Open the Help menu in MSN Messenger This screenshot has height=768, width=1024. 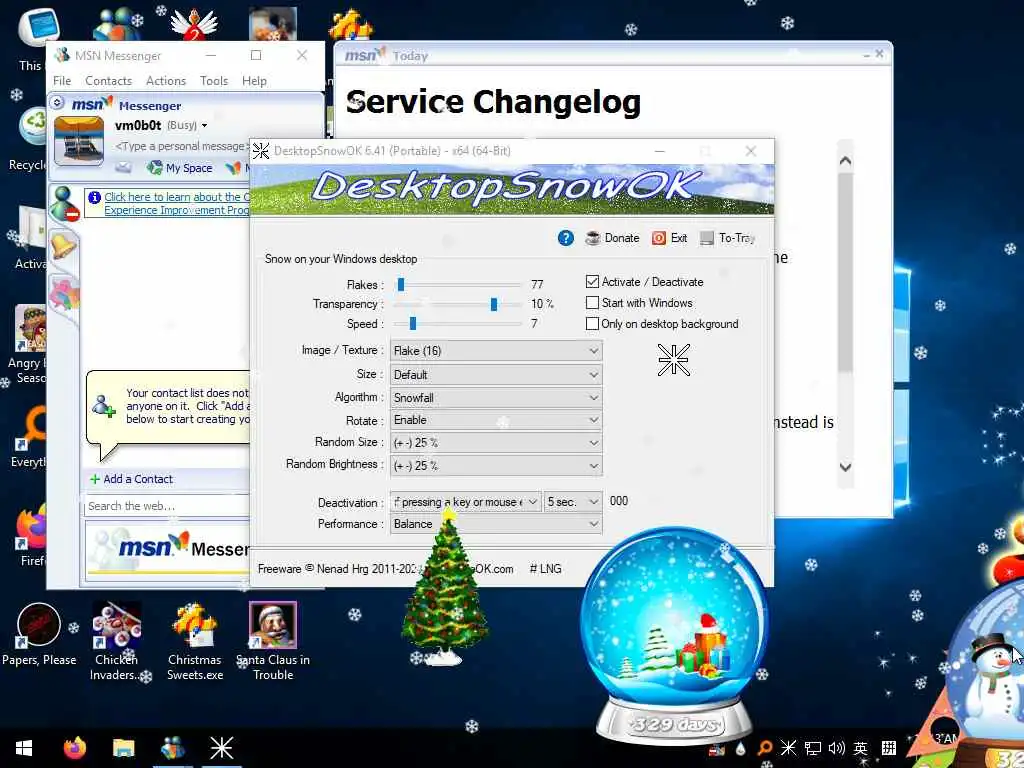tap(254, 81)
